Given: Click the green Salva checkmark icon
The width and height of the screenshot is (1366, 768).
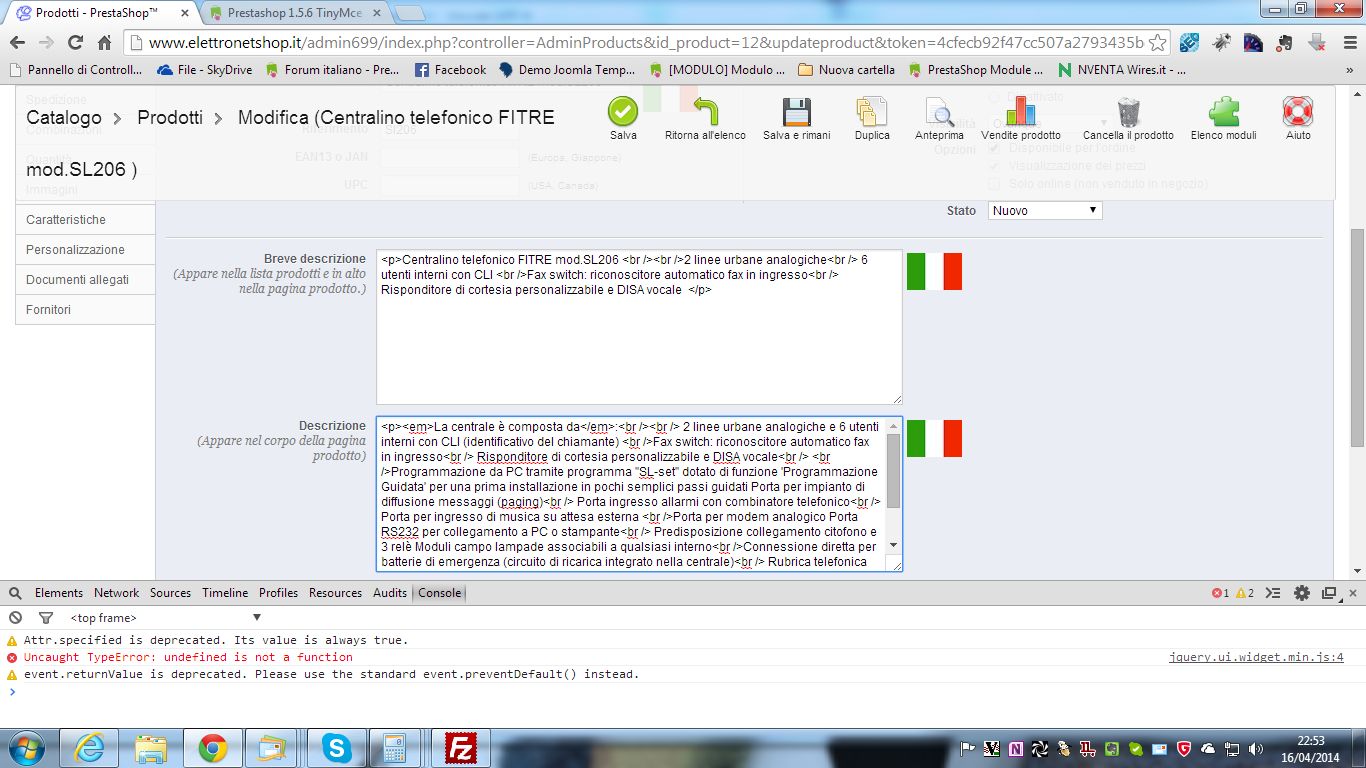Looking at the screenshot, I should coord(623,111).
